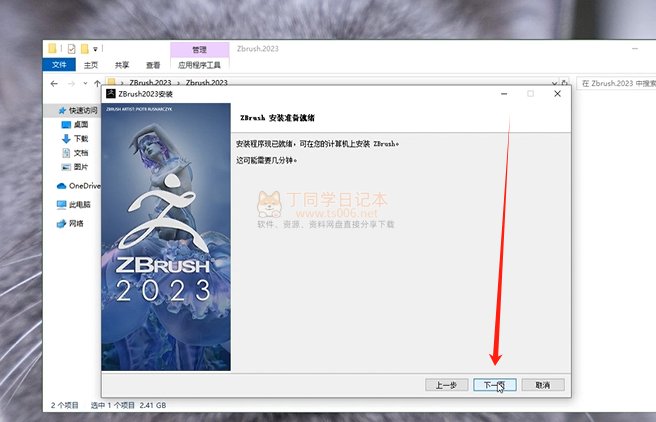Open 文档 in the navigation pane
Image resolution: width=656 pixels, height=422 pixels.
(x=81, y=153)
